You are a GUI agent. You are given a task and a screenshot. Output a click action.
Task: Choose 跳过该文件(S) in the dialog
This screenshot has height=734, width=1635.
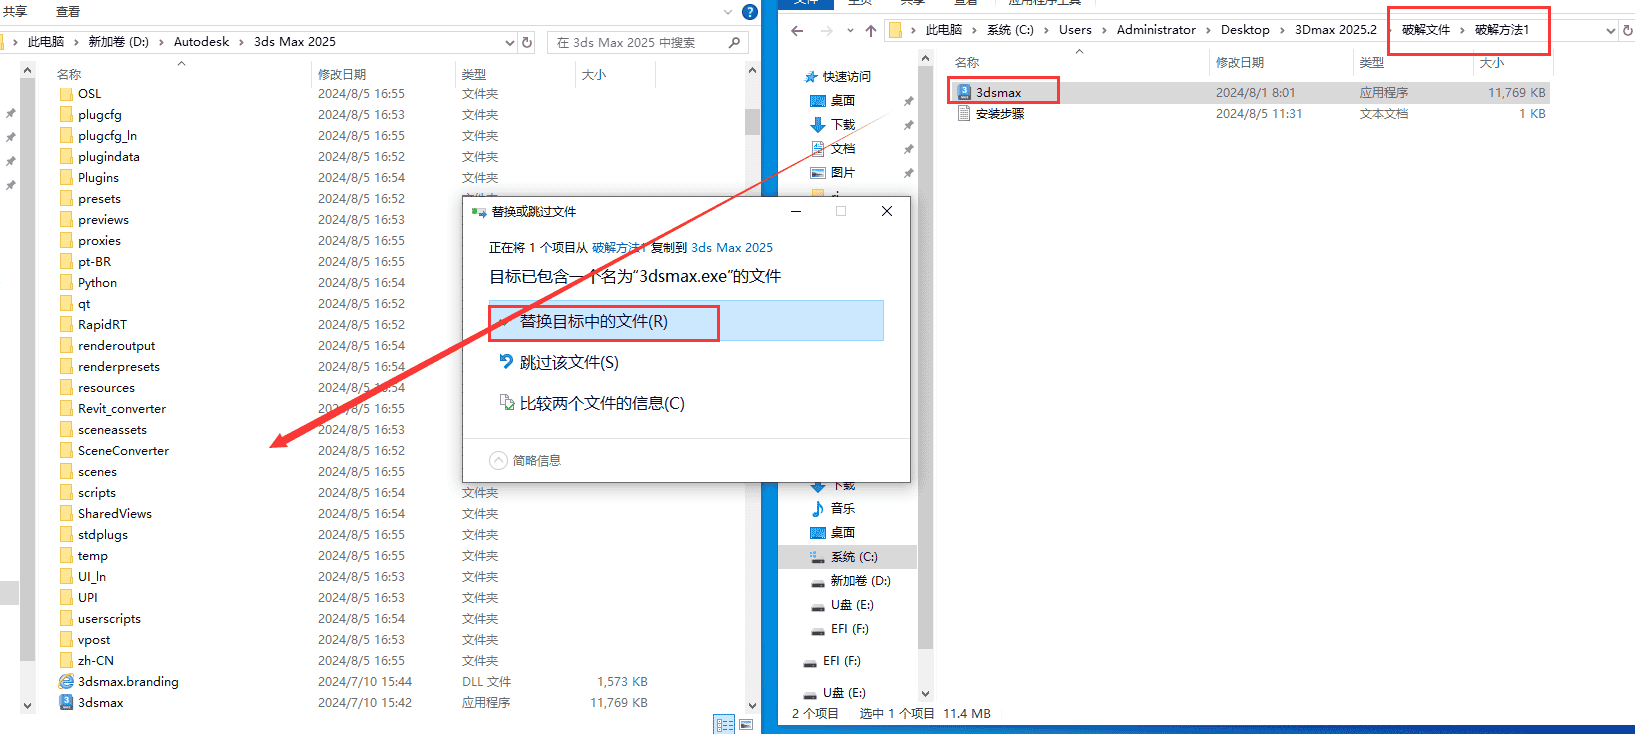click(x=686, y=362)
